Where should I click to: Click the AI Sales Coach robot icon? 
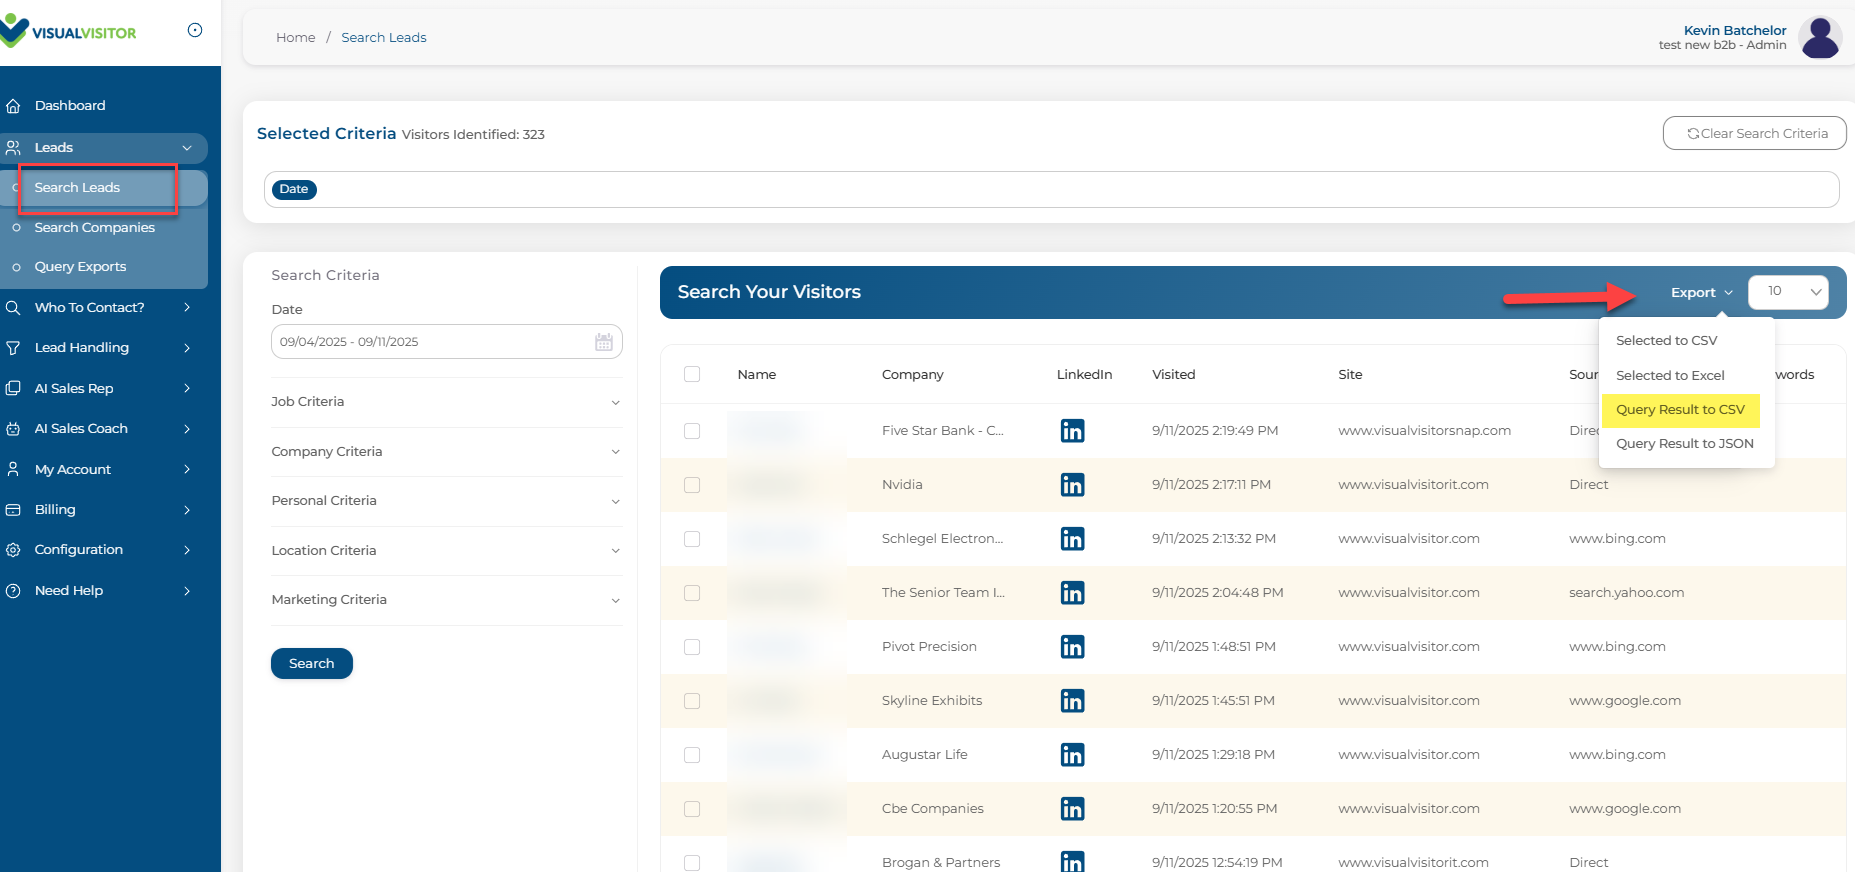coord(13,429)
